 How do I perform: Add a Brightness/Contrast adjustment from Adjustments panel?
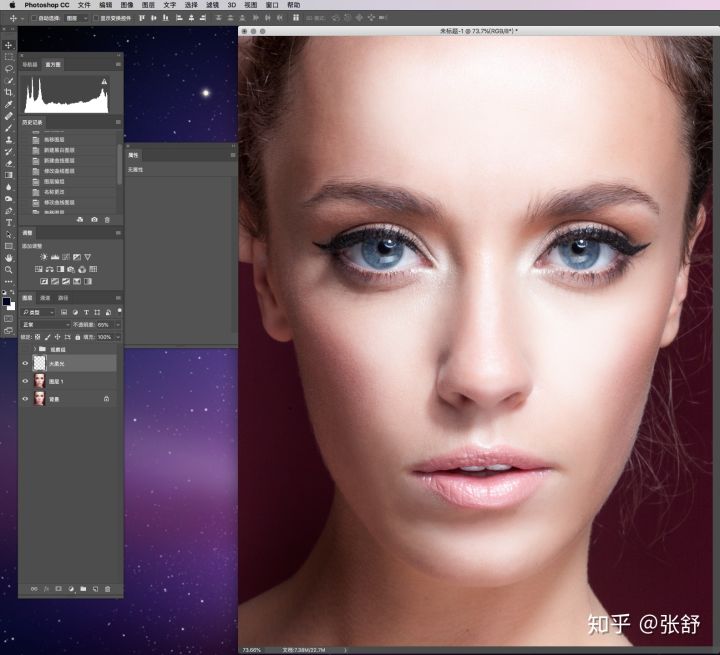click(x=43, y=257)
